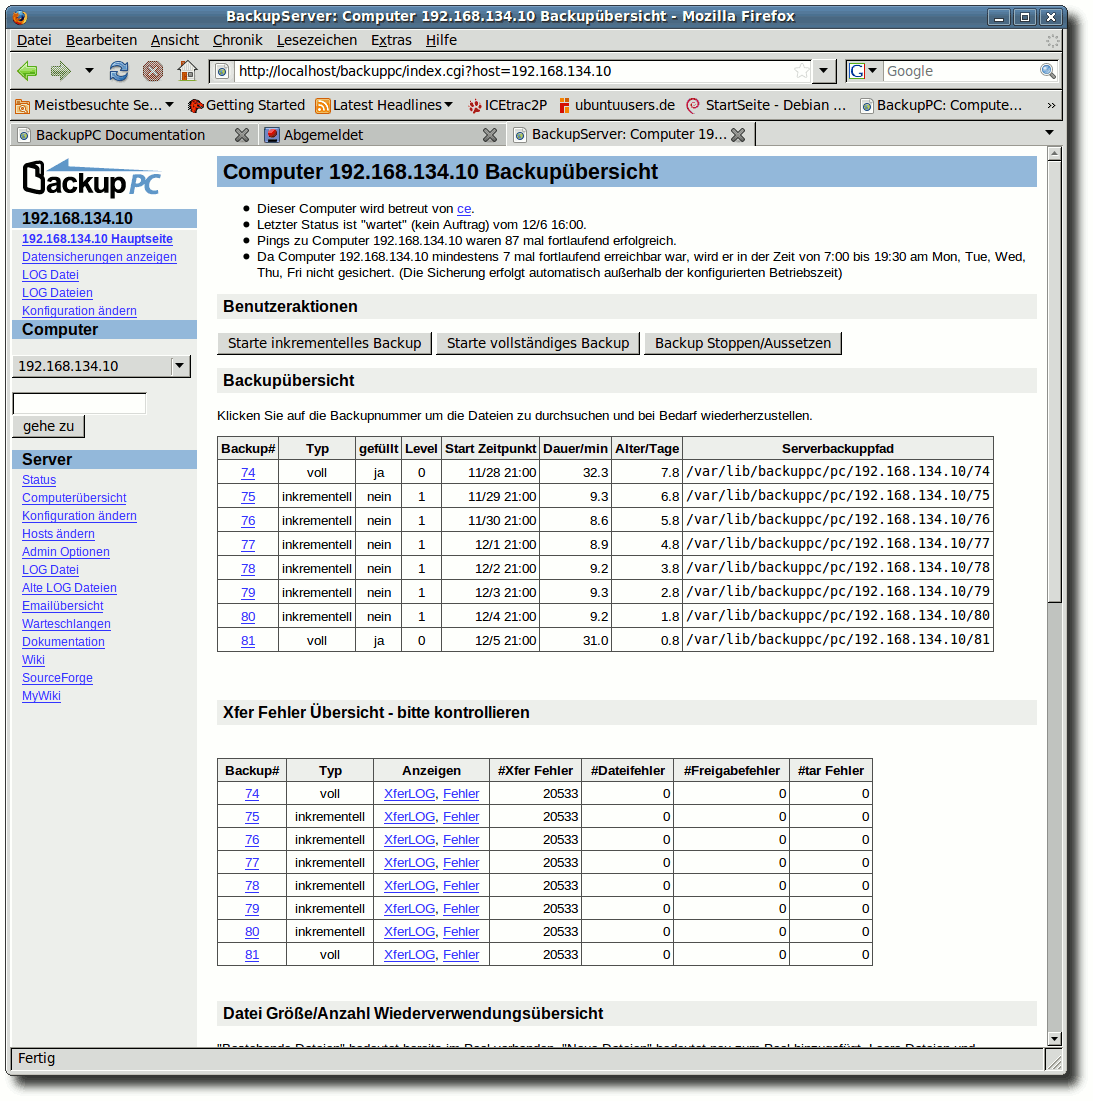Click the vertical scrollbar thumb
Viewport: 1093px width, 1101px height.
point(1054,381)
